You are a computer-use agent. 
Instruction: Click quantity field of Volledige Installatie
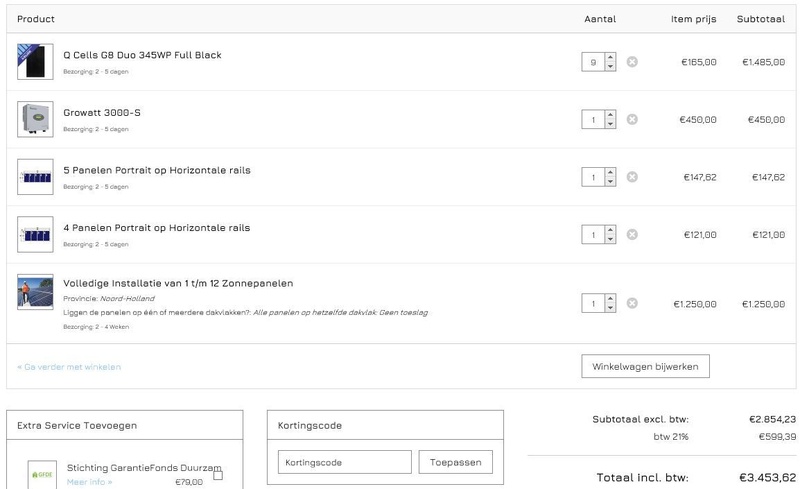coord(593,304)
